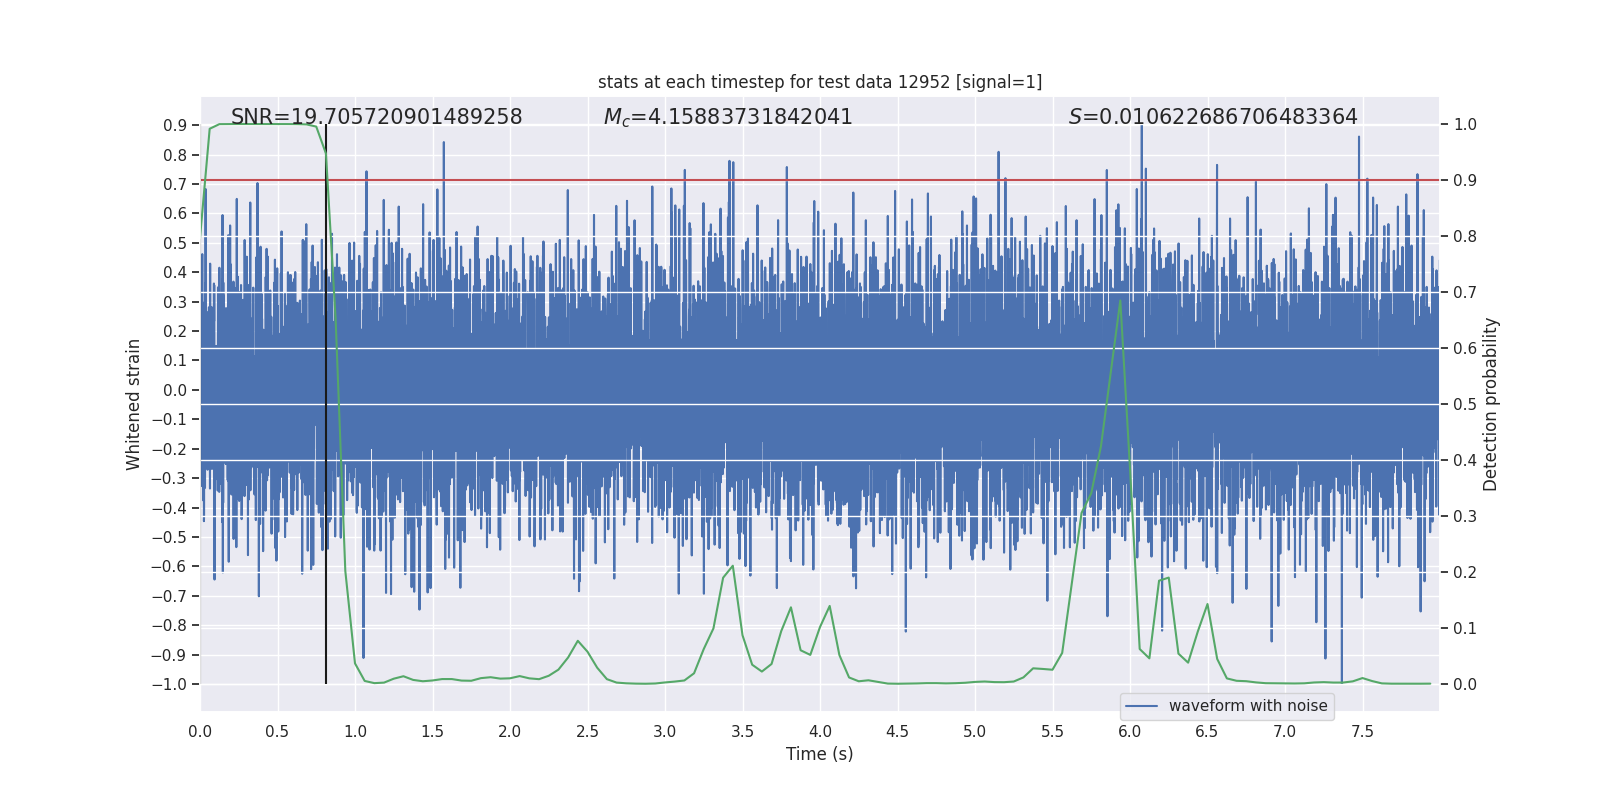Viewport: 1600px width, 800px height.
Task: Click detection probability tick label 0.2
Action: pos(1465,573)
